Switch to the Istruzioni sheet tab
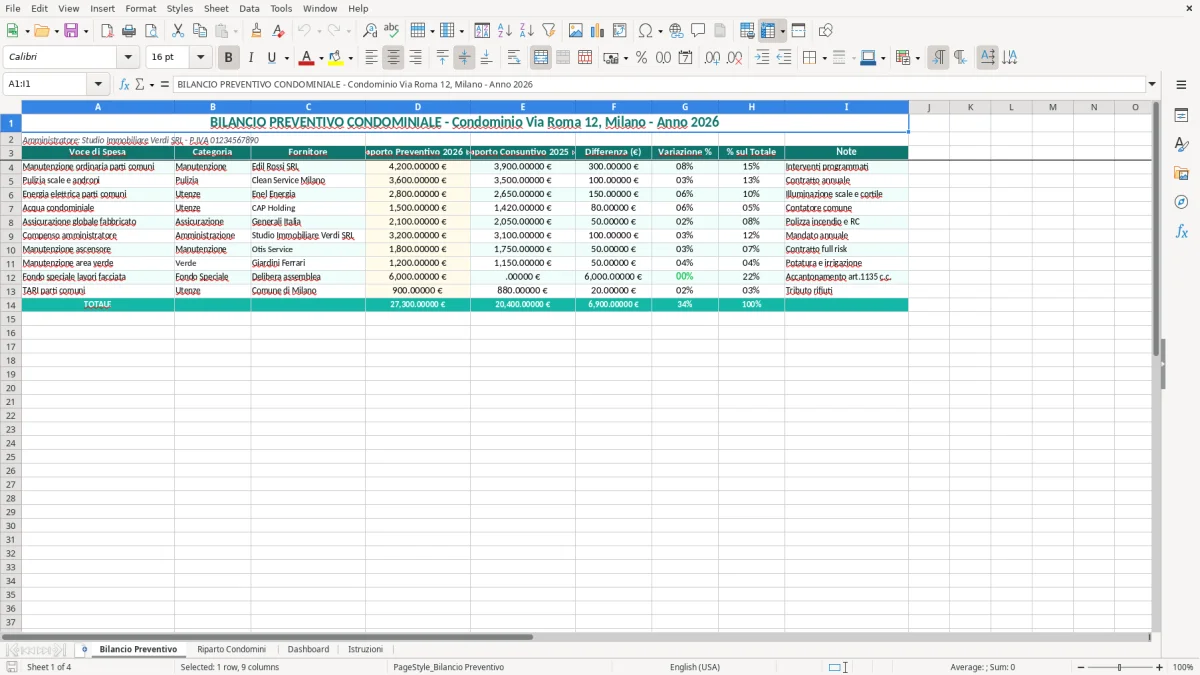This screenshot has width=1200, height=675. click(365, 650)
